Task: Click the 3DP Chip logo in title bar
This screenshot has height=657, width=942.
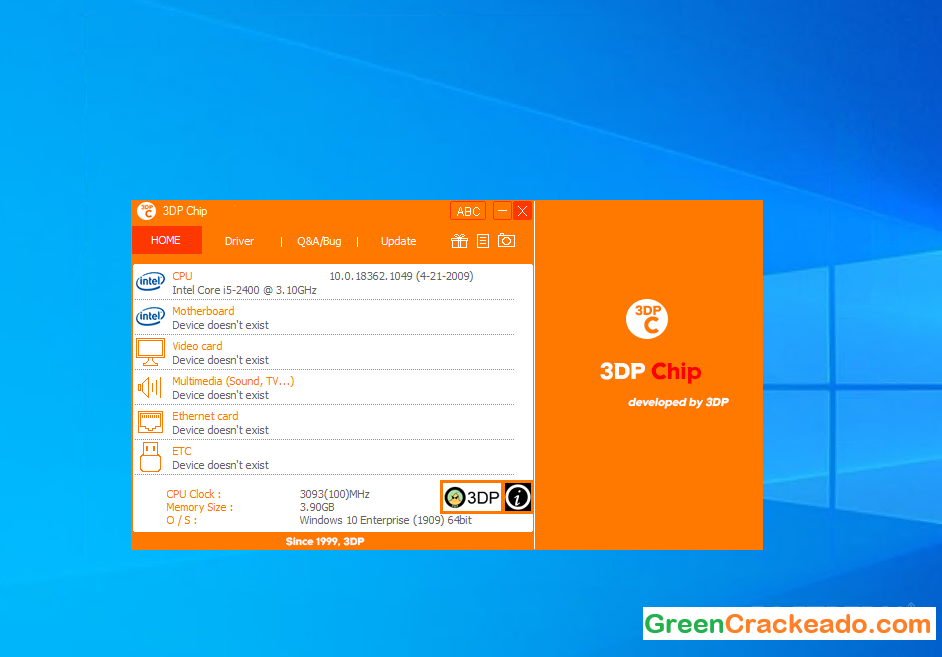Action: 146,211
